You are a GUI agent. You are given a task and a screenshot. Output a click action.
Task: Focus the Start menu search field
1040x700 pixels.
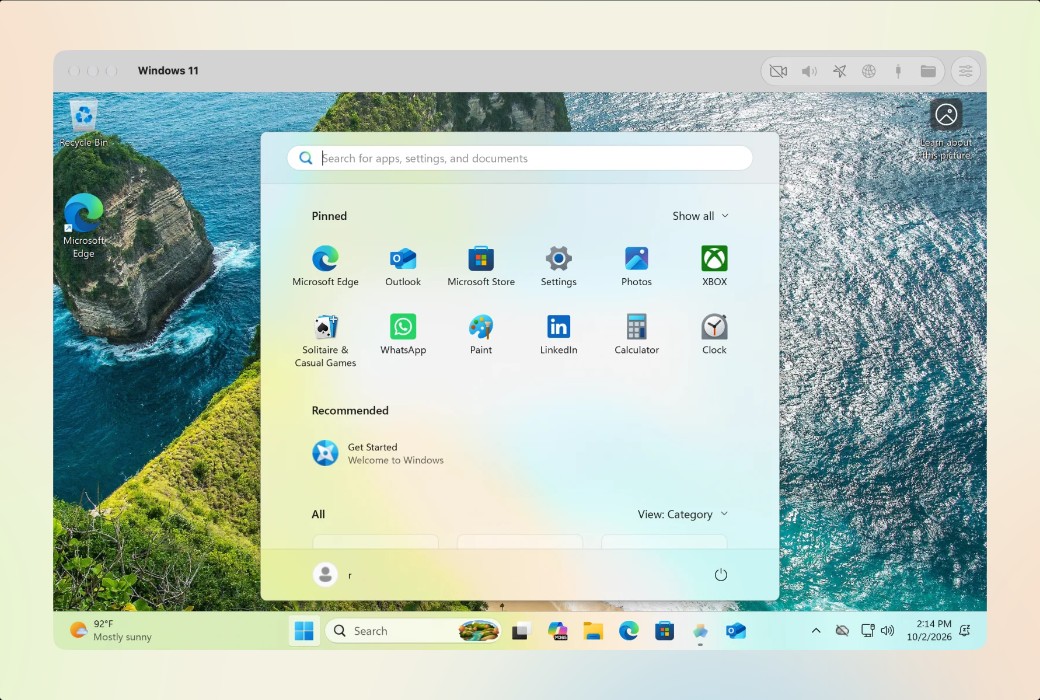point(520,158)
